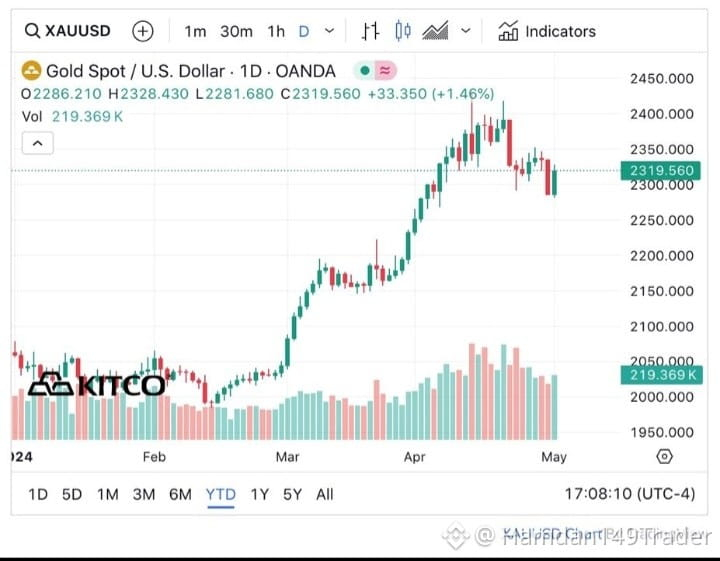Select the area chart style icon
Screen dimensions: 720x561
(435, 31)
